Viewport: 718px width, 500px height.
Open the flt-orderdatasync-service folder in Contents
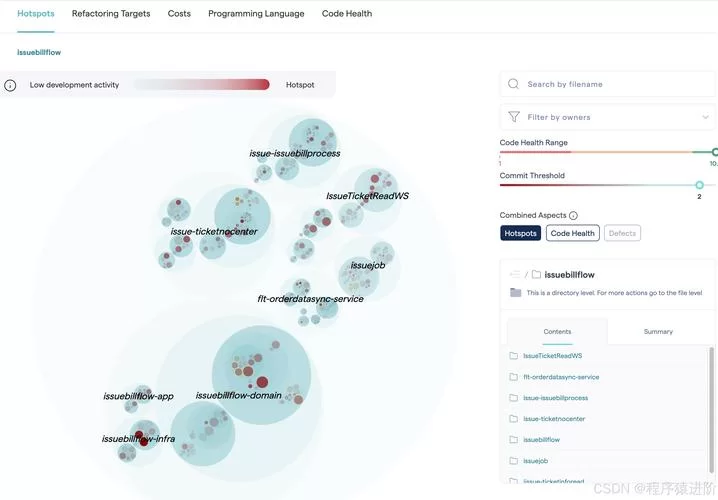pos(561,377)
